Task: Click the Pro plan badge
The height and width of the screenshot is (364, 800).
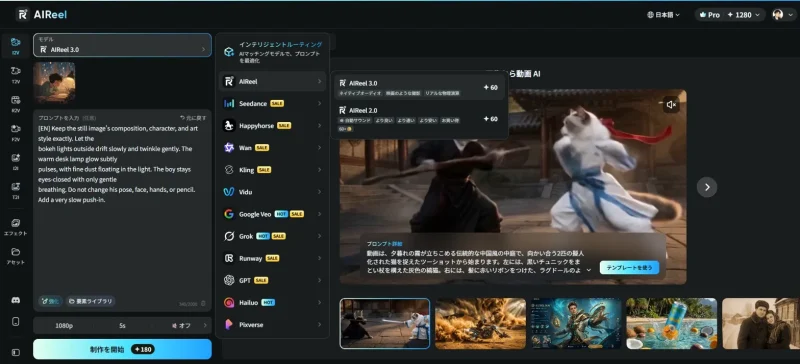Action: point(710,15)
